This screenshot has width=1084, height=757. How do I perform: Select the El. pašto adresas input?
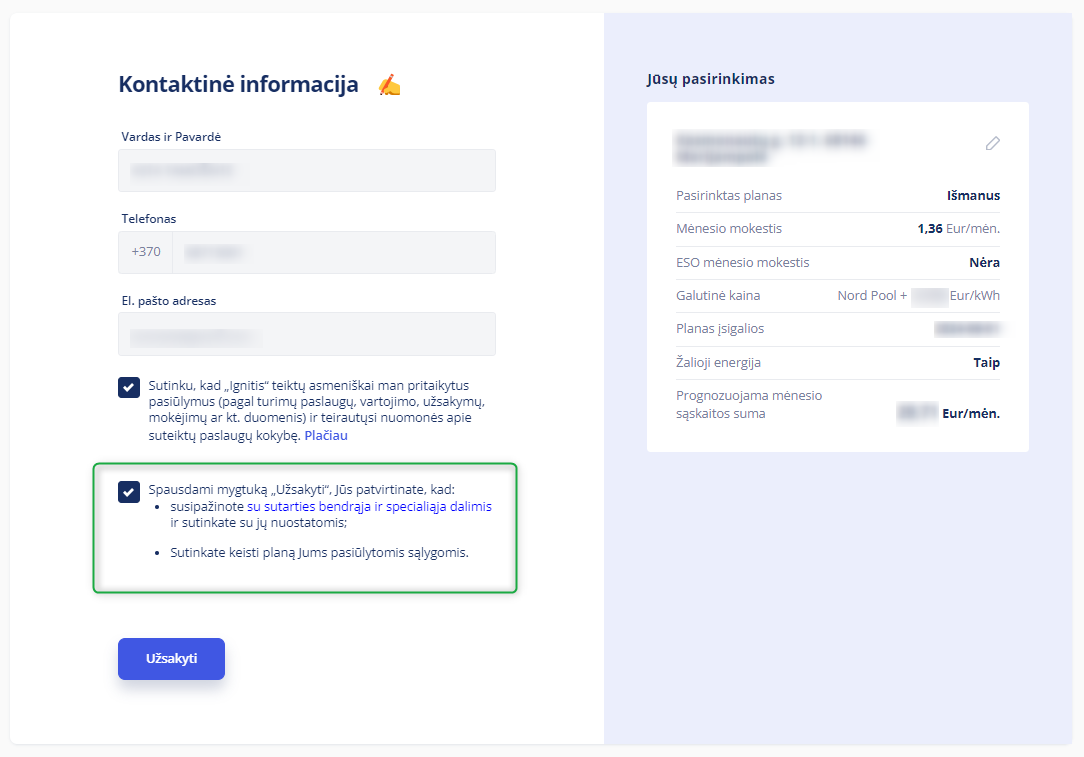point(307,334)
